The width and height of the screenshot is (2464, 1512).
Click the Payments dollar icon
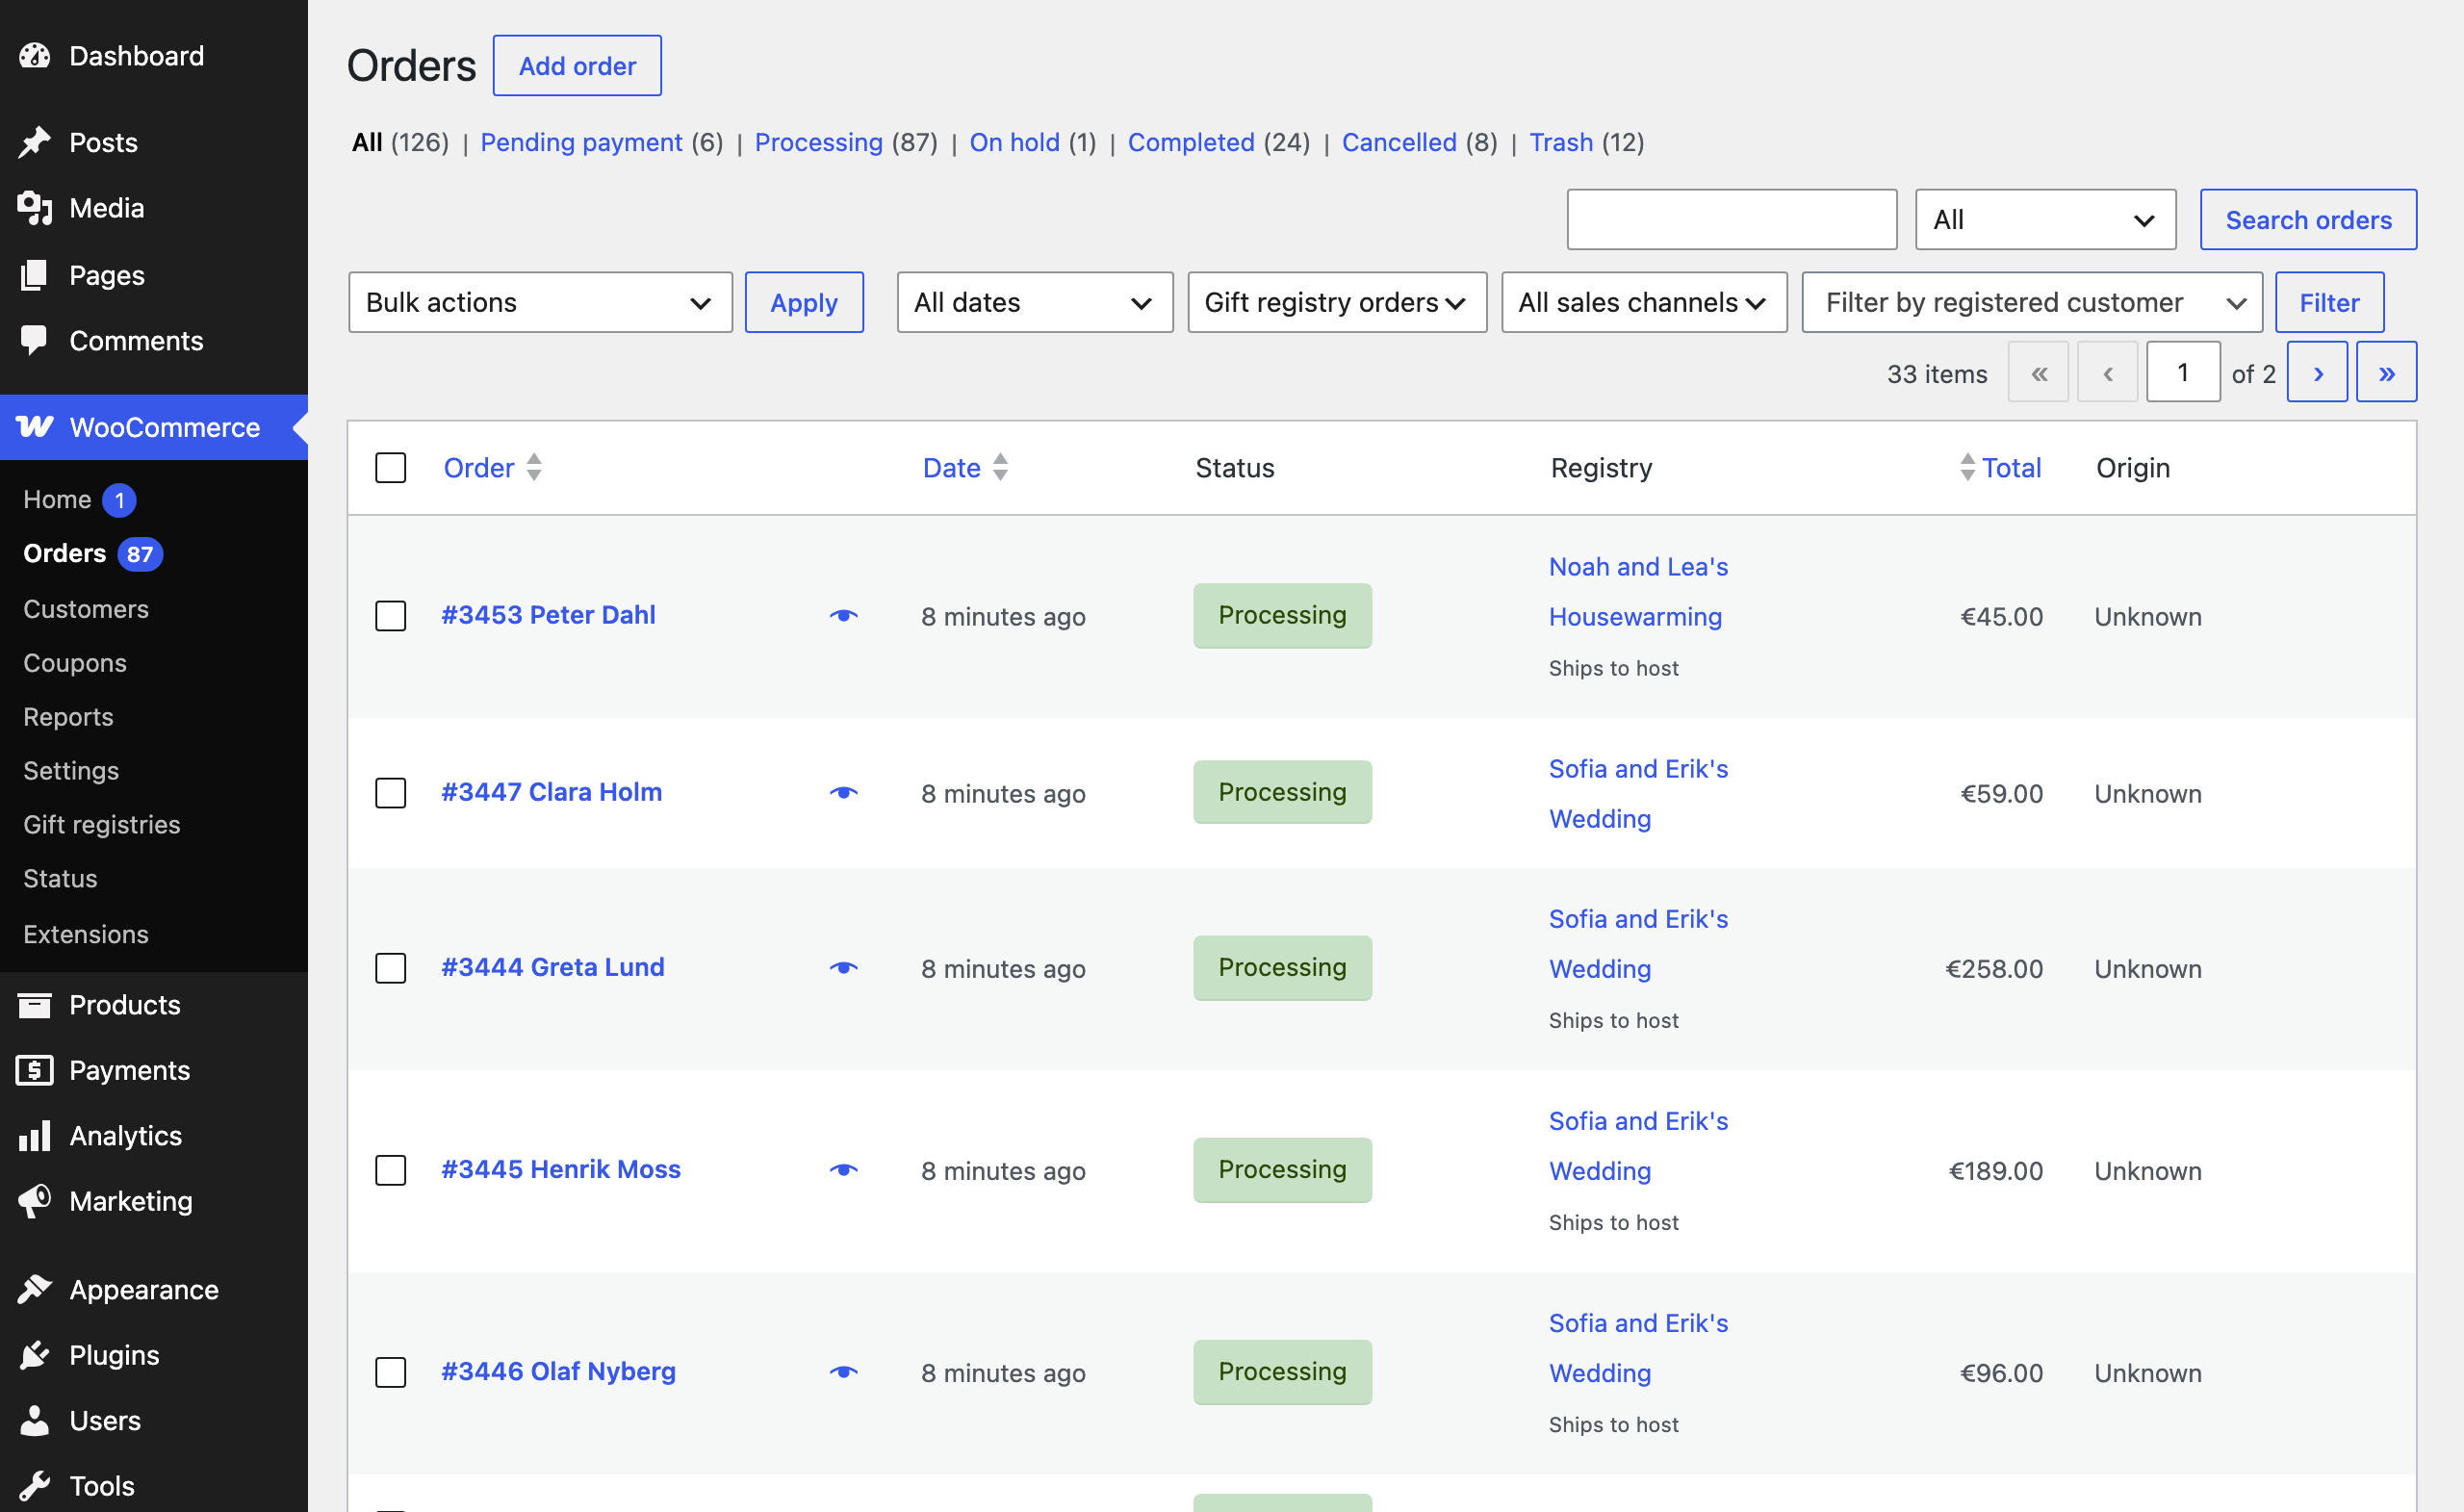(x=35, y=1070)
